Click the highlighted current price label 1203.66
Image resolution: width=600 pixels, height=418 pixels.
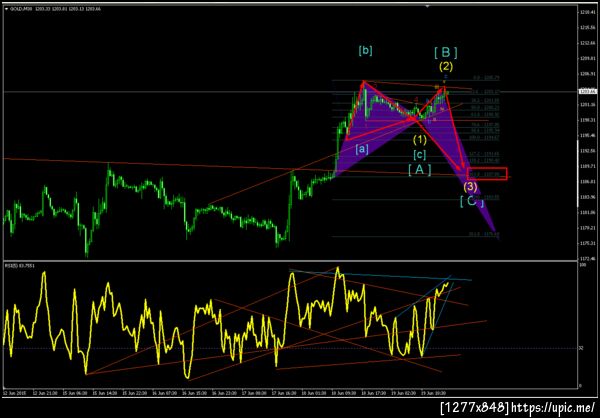[590, 91]
